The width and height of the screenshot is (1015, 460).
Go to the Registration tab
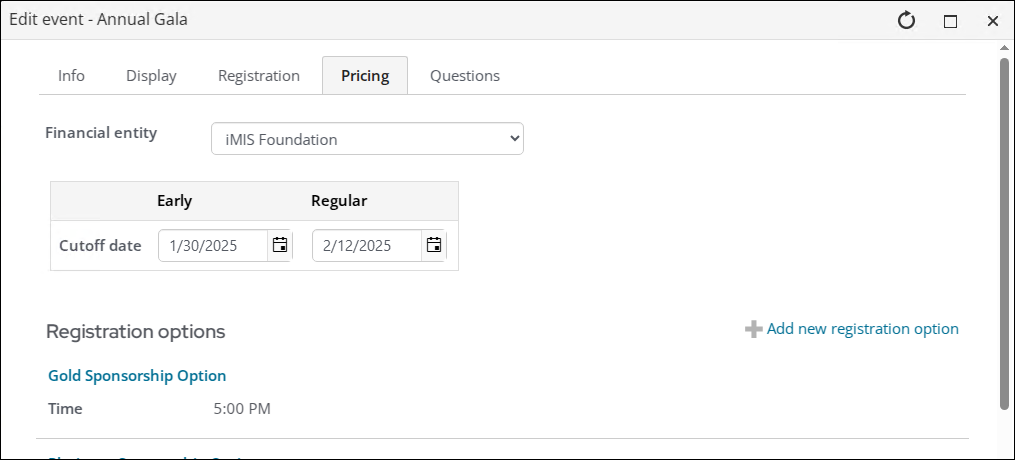click(x=259, y=76)
